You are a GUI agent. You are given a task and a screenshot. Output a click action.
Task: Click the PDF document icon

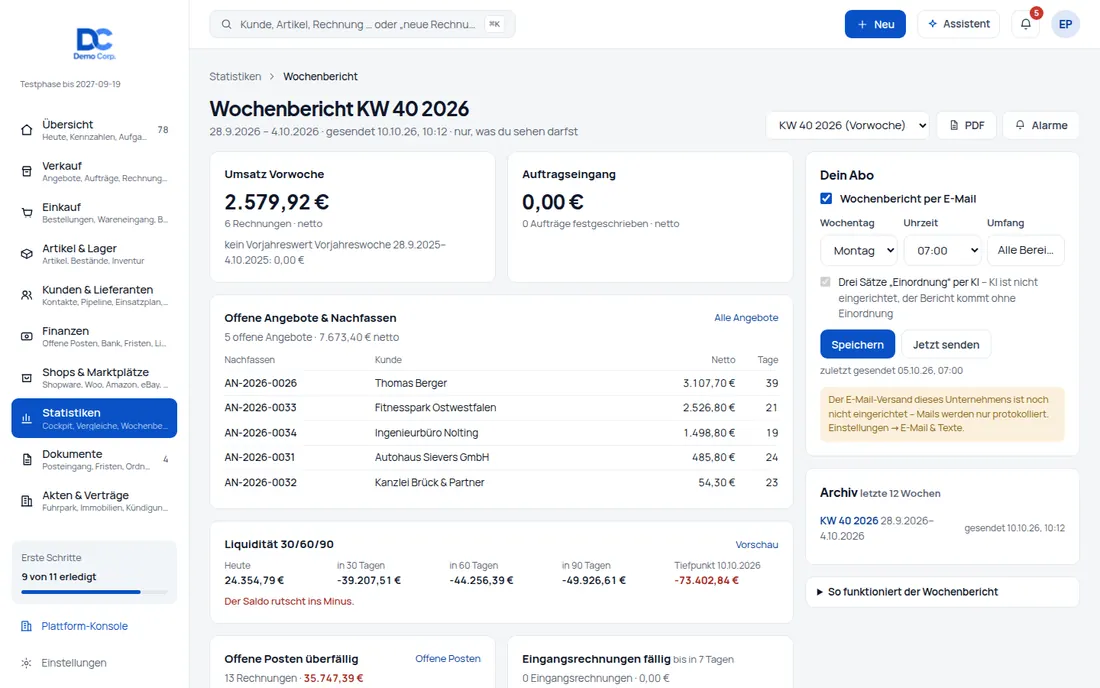[954, 126]
